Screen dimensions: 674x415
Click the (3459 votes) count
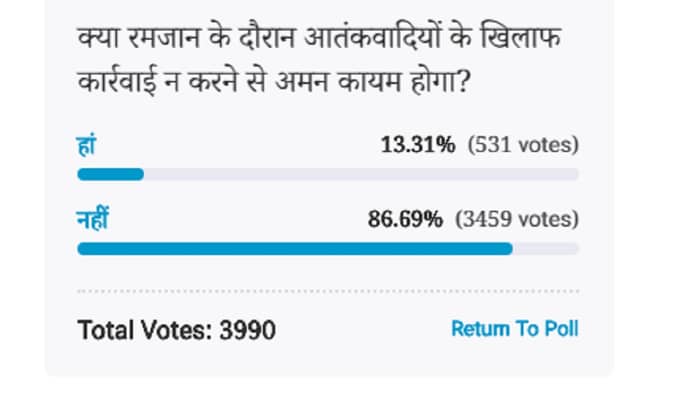[515, 220]
